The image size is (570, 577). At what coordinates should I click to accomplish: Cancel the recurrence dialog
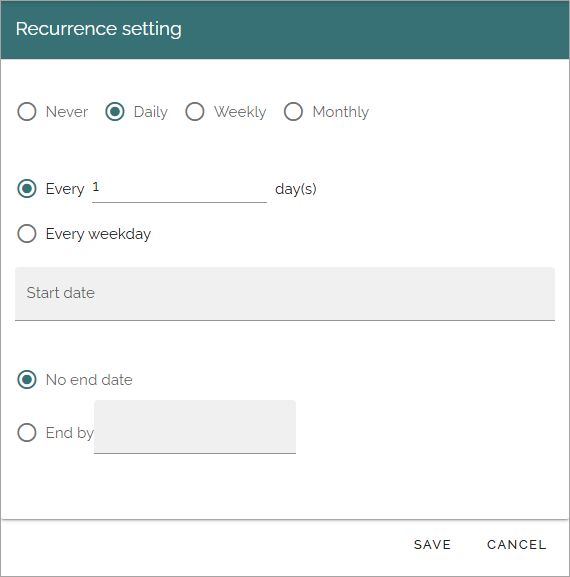pos(517,545)
